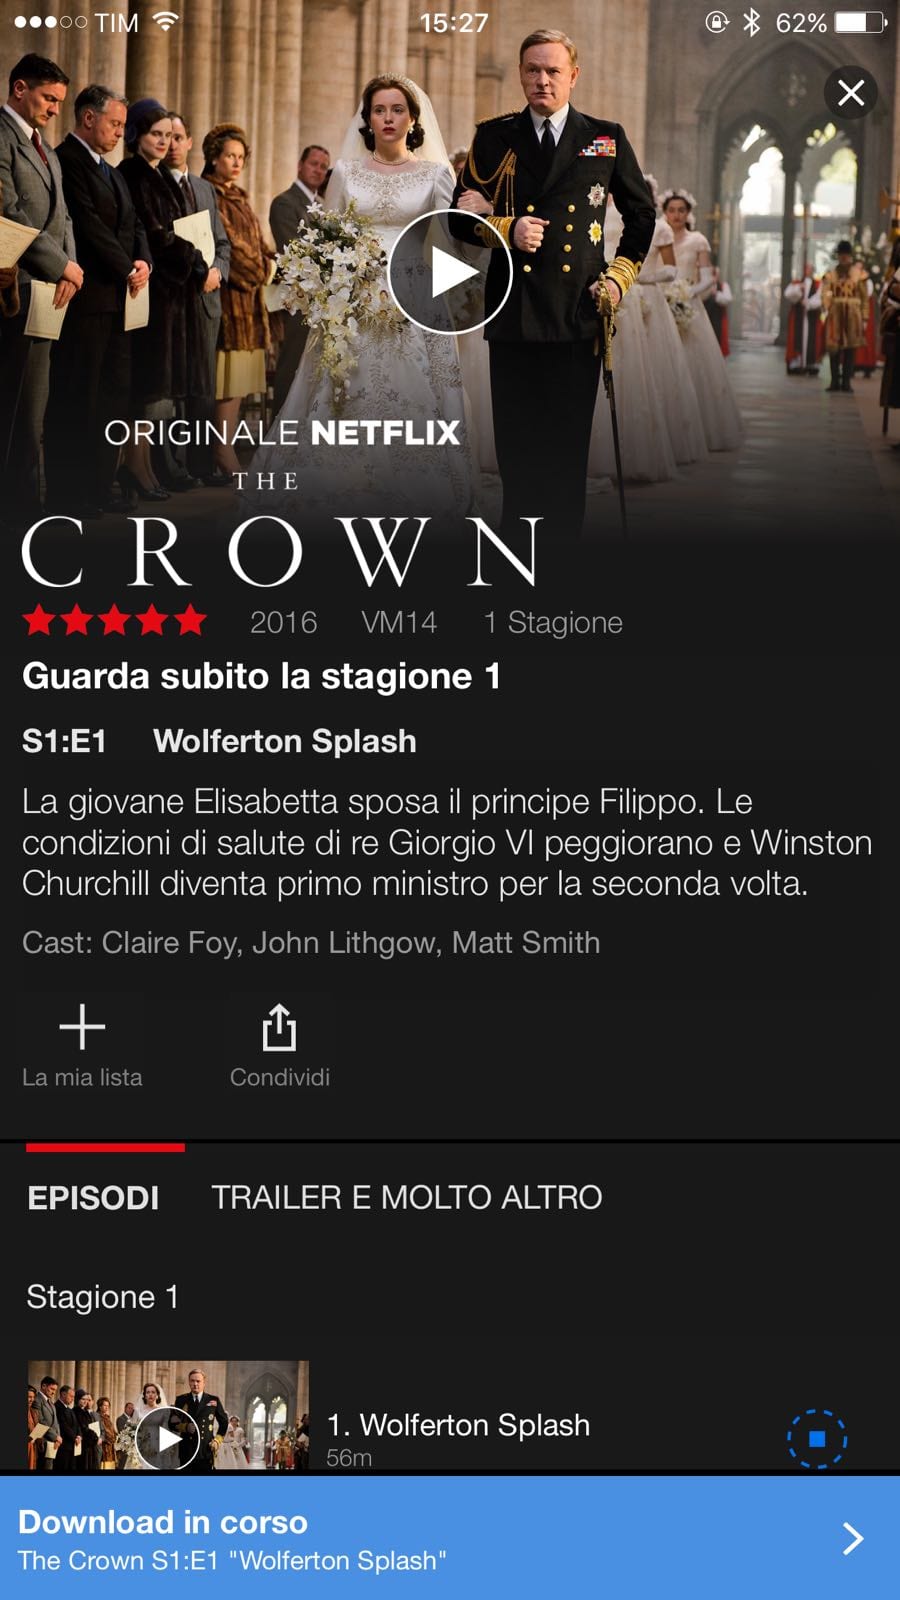900x1600 pixels.
Task: Tap the Condividi text label
Action: (x=280, y=1077)
